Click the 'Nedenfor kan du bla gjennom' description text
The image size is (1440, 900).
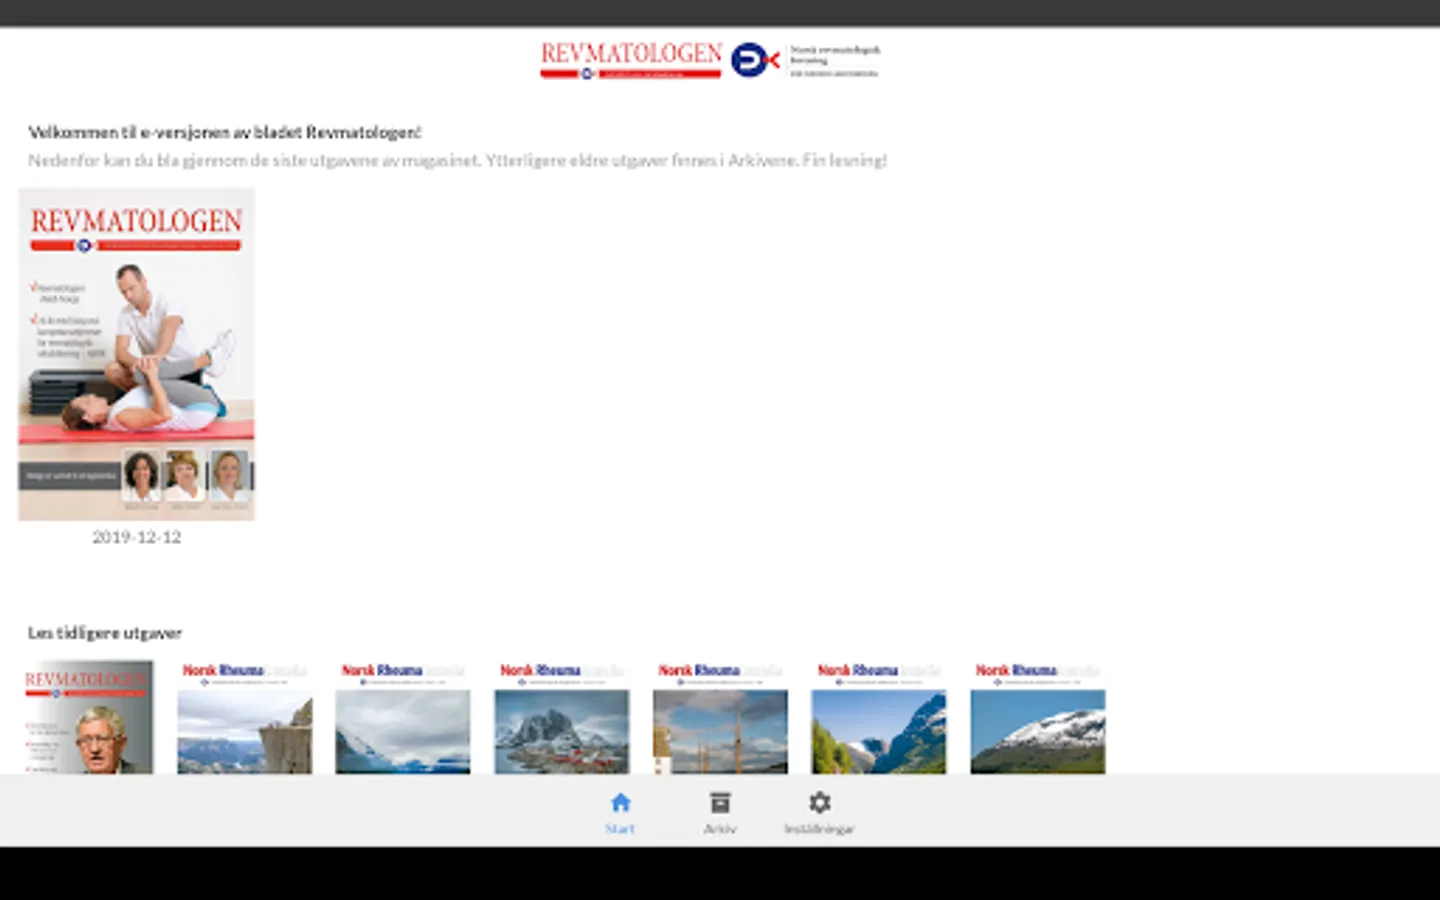[457, 160]
